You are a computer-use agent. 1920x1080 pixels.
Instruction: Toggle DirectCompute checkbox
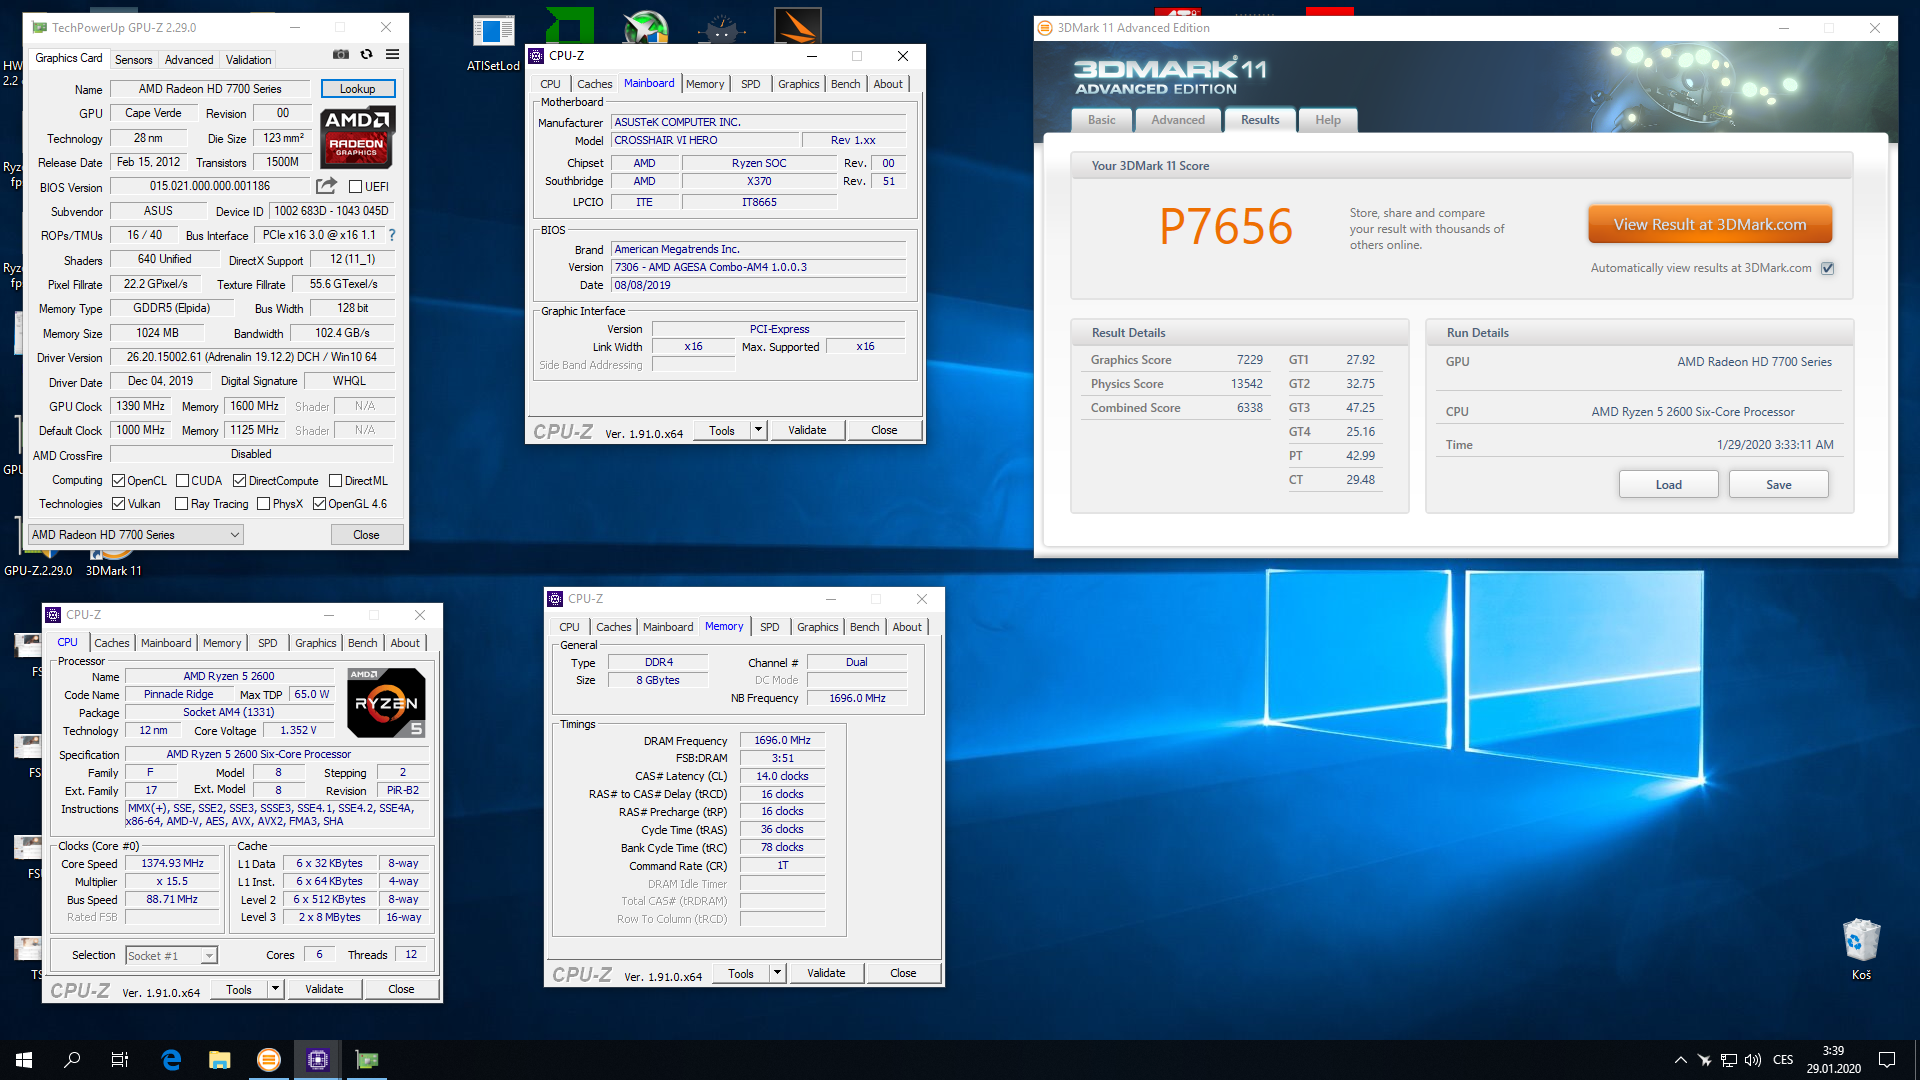tap(239, 481)
